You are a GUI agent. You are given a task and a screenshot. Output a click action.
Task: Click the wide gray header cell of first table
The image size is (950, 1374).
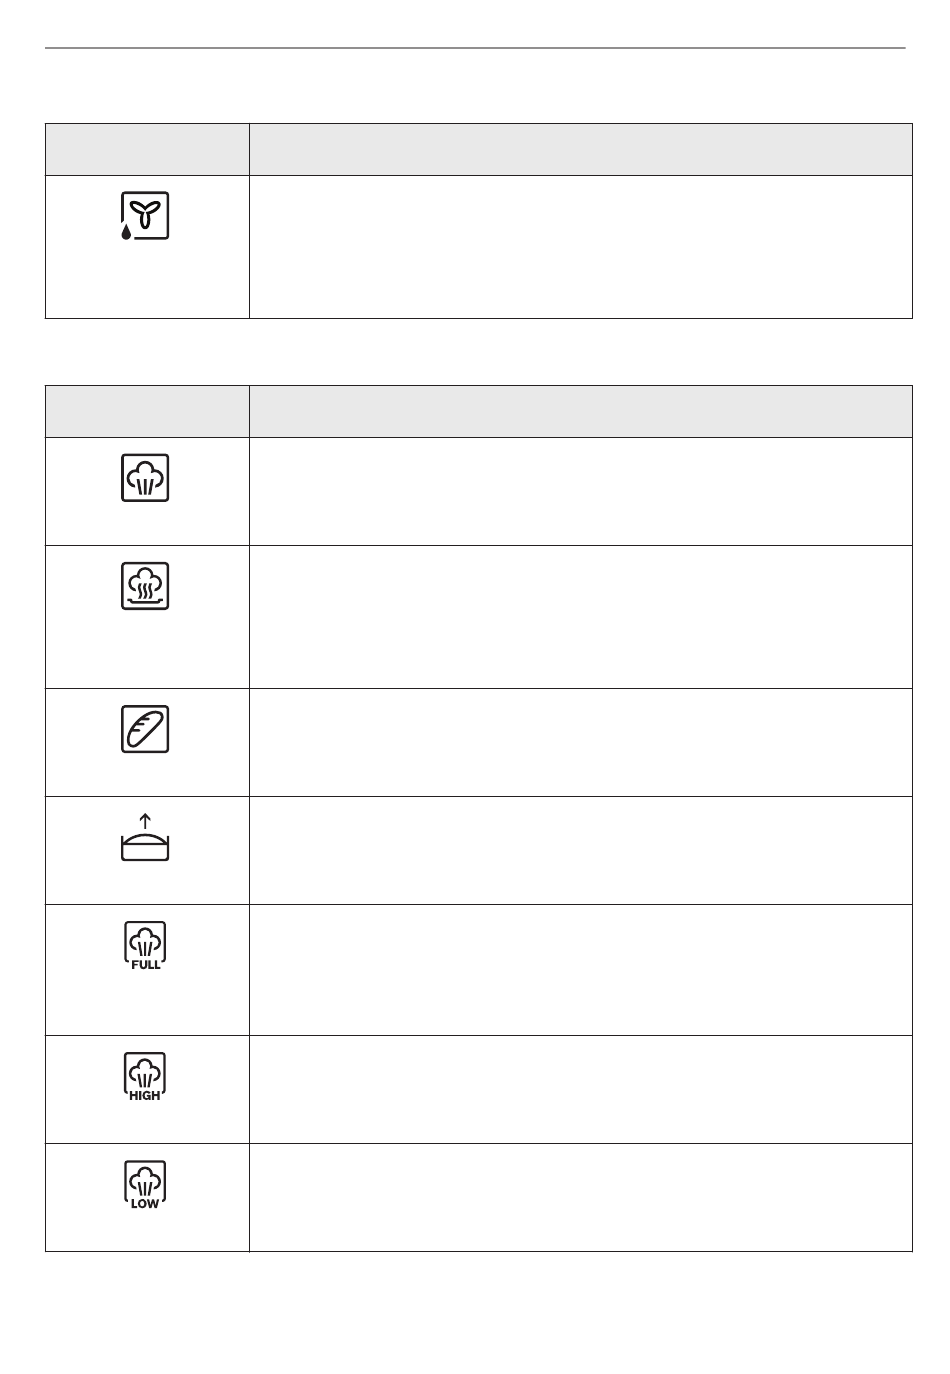[581, 150]
